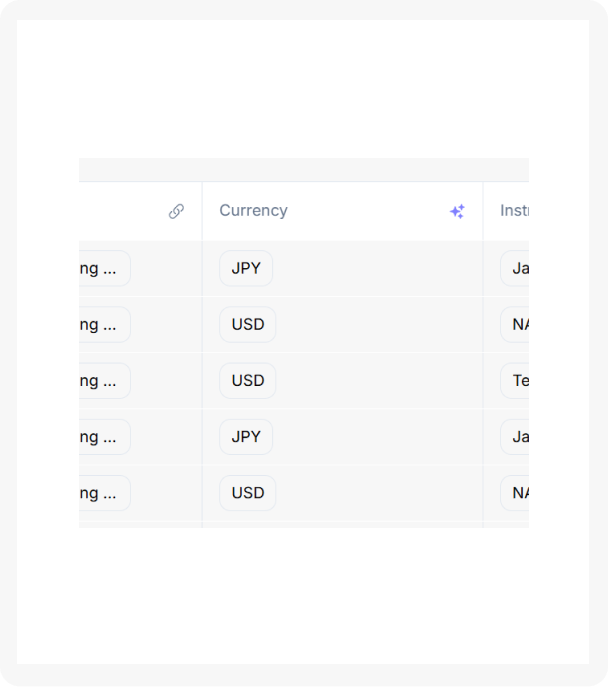Click the USD chip in the second row

coord(248,324)
